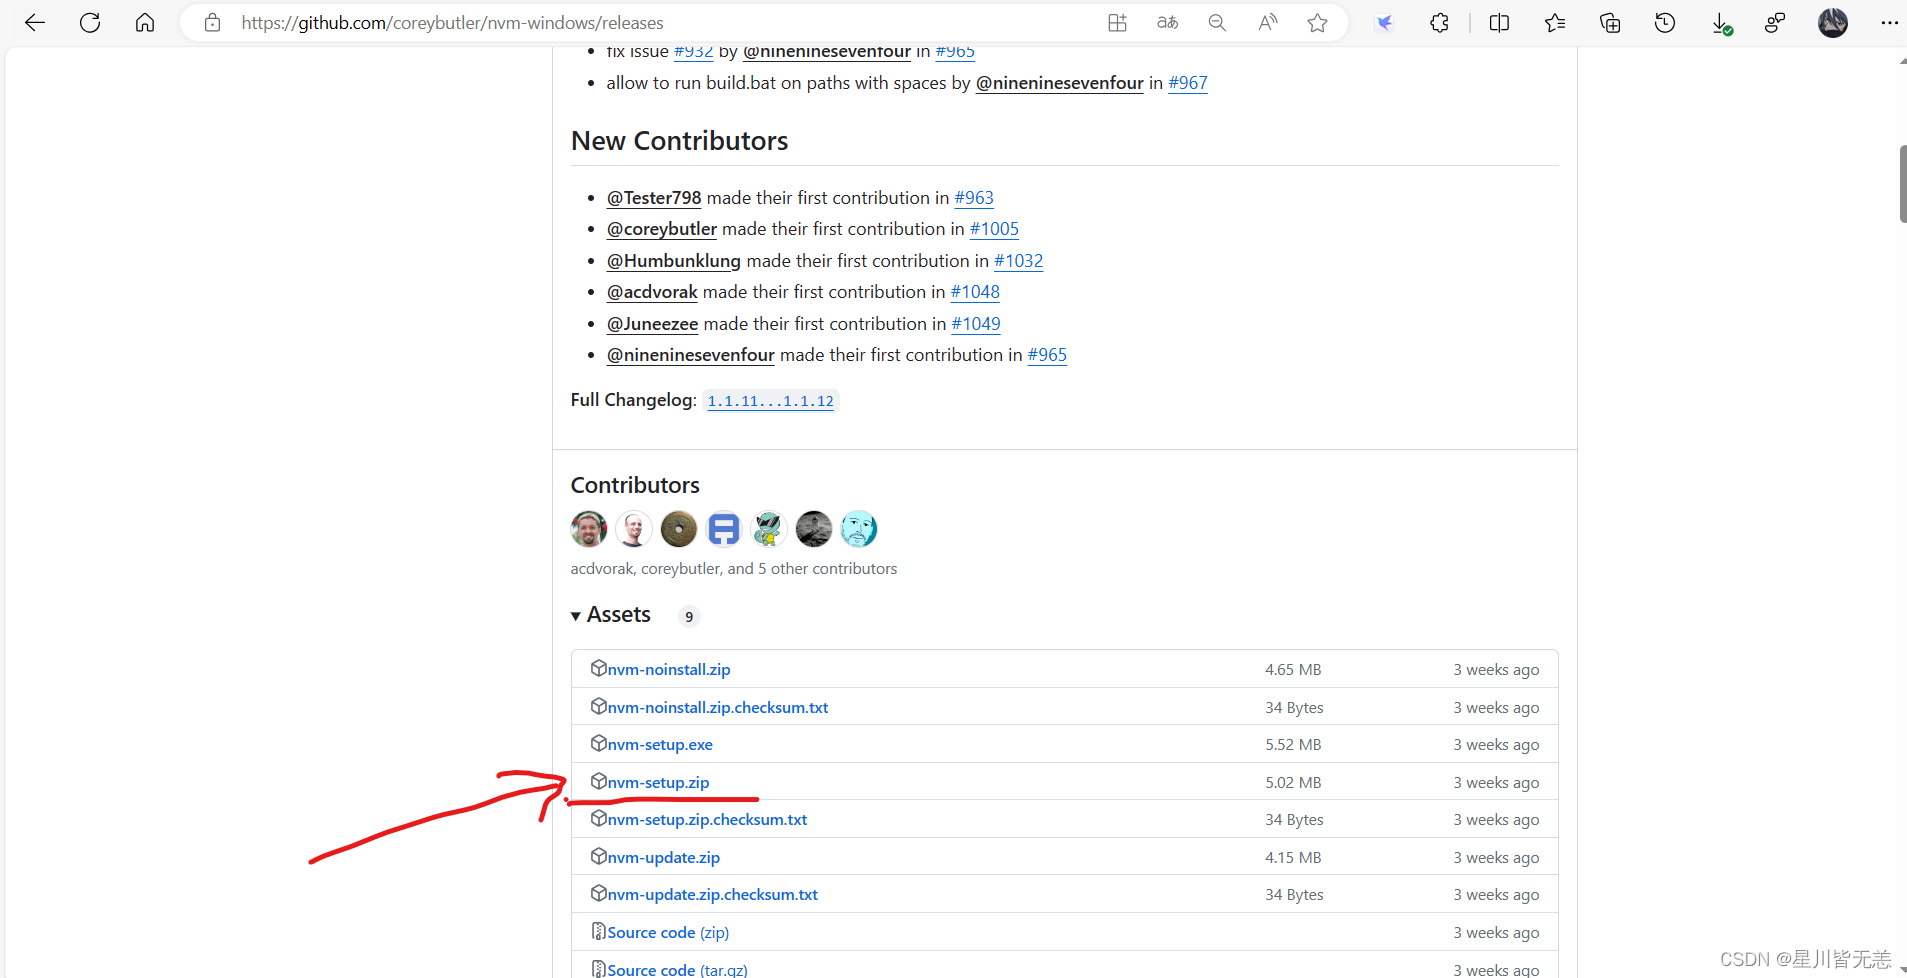The width and height of the screenshot is (1907, 978).
Task: Click the page vertical scrollbar thumb
Action: coord(1903,184)
